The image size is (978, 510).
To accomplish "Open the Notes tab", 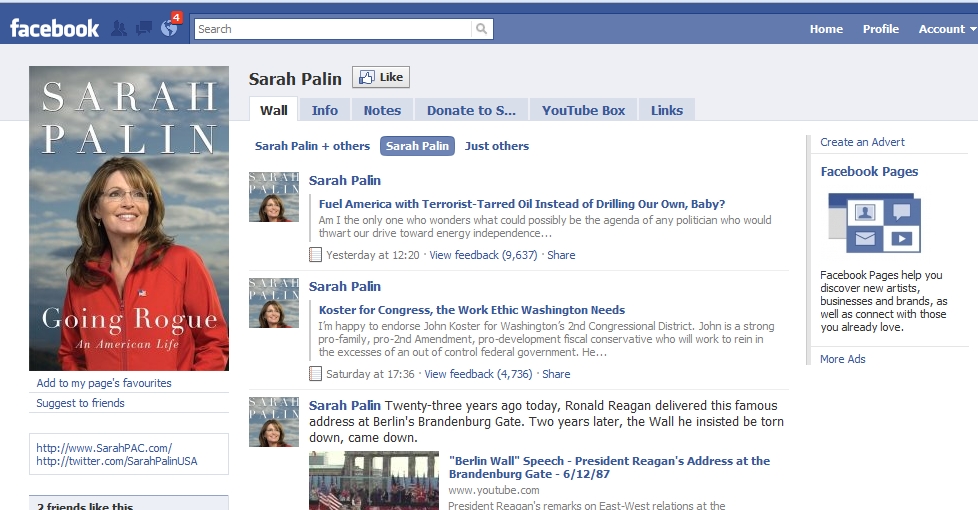I will pyautogui.click(x=382, y=110).
